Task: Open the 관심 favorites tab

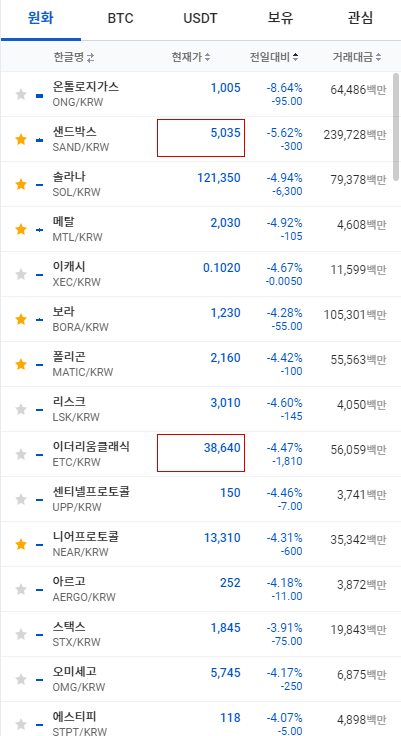Action: [361, 19]
